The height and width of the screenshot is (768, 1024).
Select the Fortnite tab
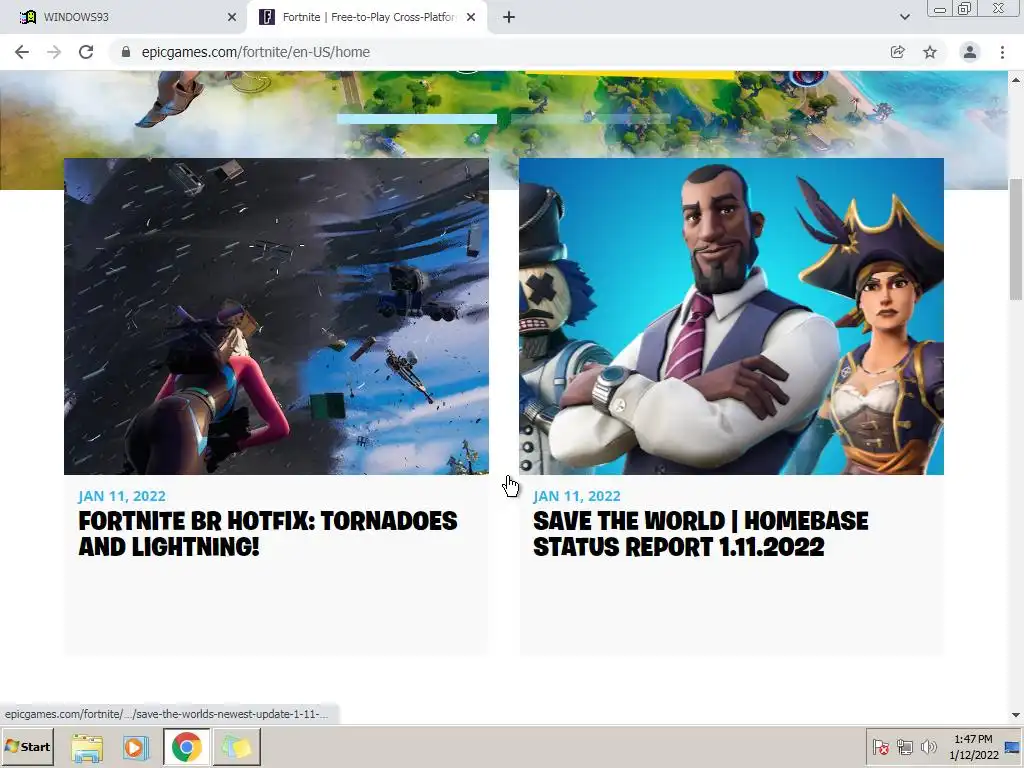[366, 18]
